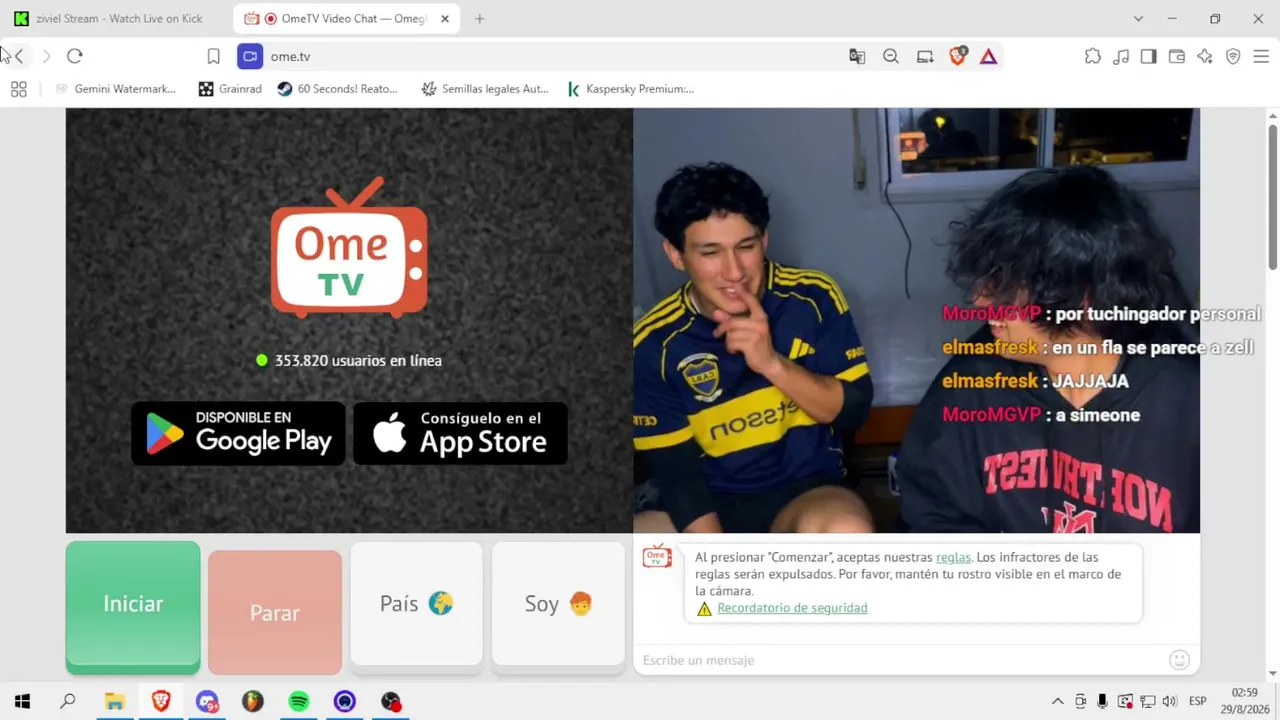Click the OmeTV logo

[x=349, y=248]
